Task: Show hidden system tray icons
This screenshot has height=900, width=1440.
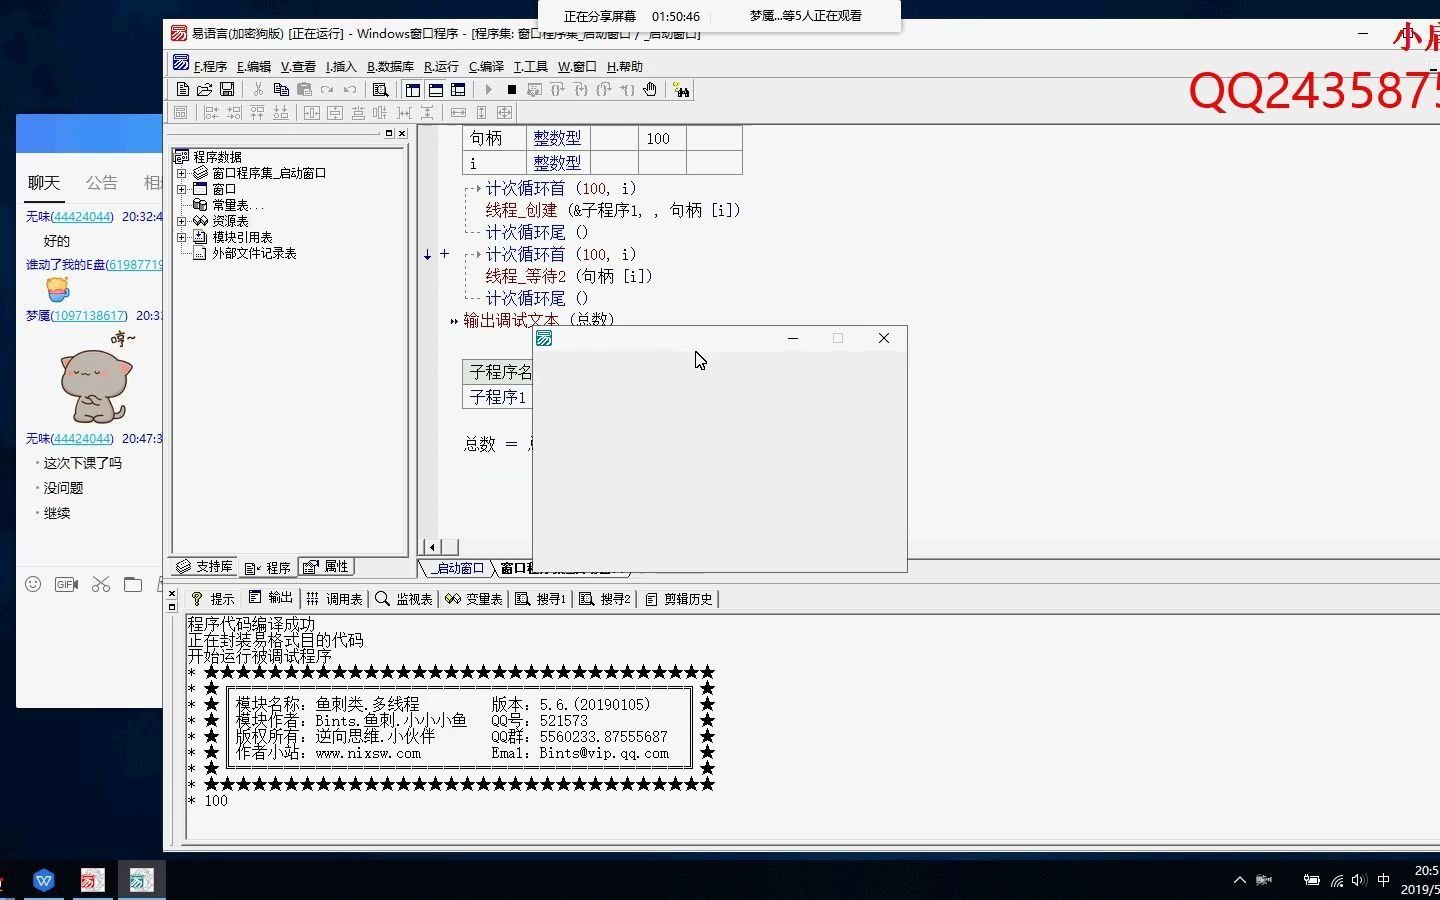Action: click(1240, 880)
